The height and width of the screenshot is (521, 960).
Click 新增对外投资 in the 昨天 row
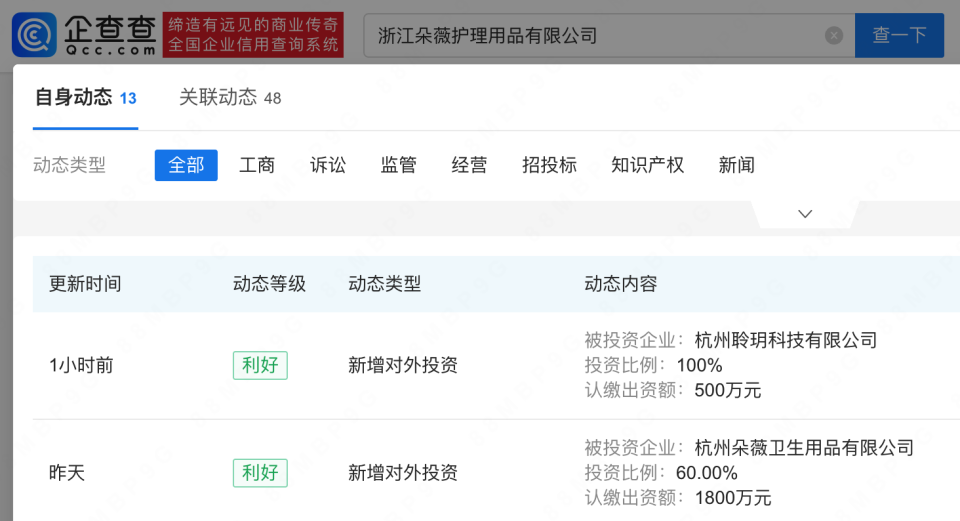pos(403,473)
